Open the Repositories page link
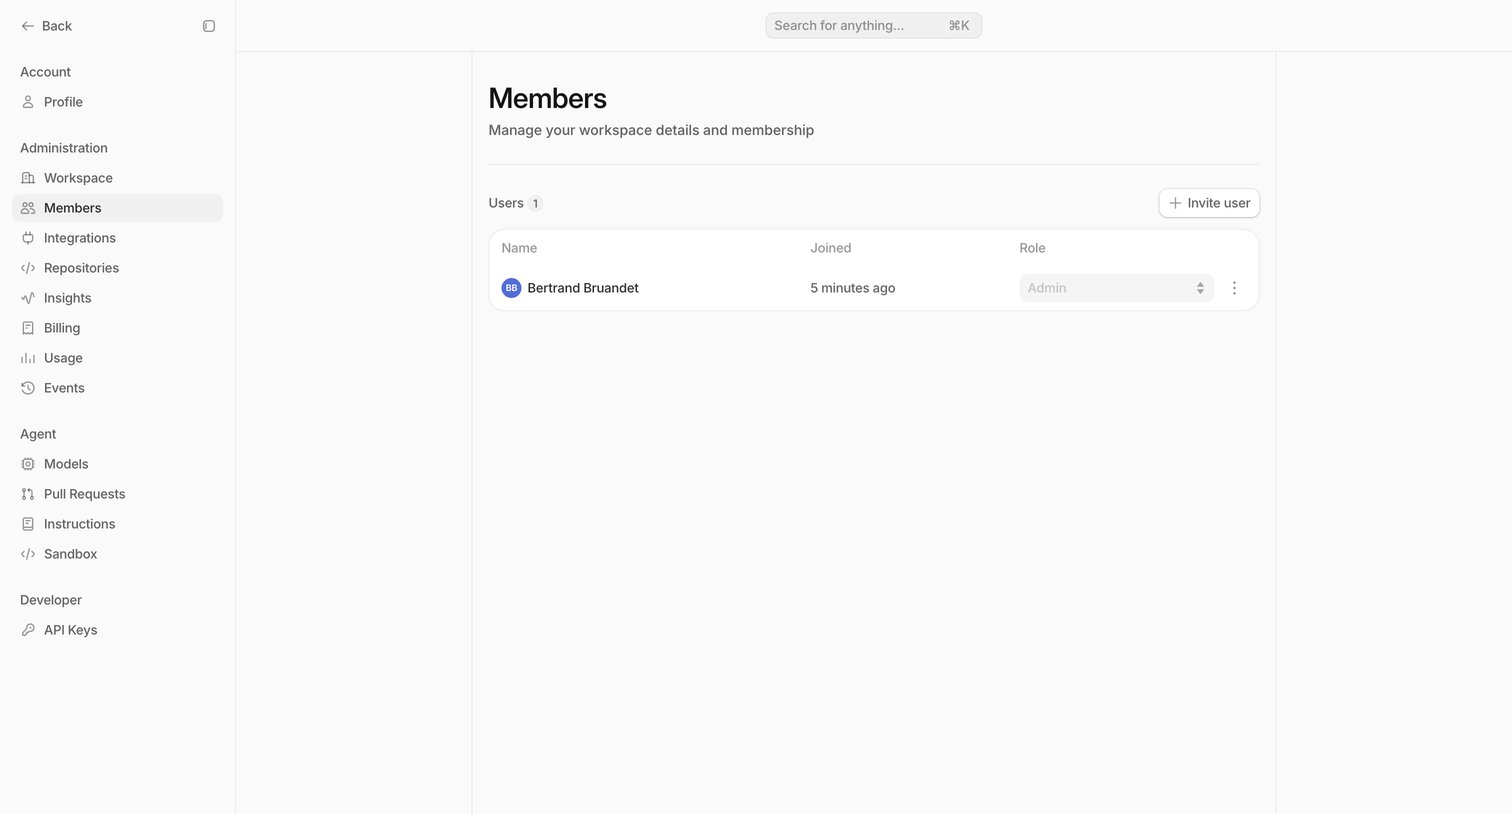 [x=117, y=268]
